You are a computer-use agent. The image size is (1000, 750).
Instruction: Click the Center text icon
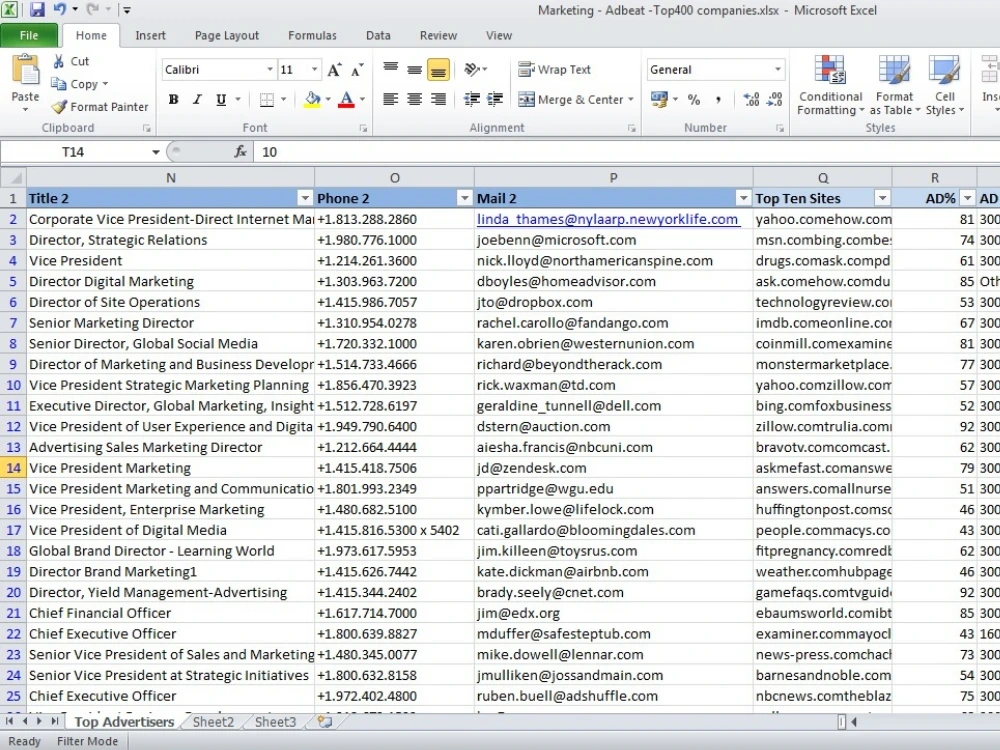415,99
